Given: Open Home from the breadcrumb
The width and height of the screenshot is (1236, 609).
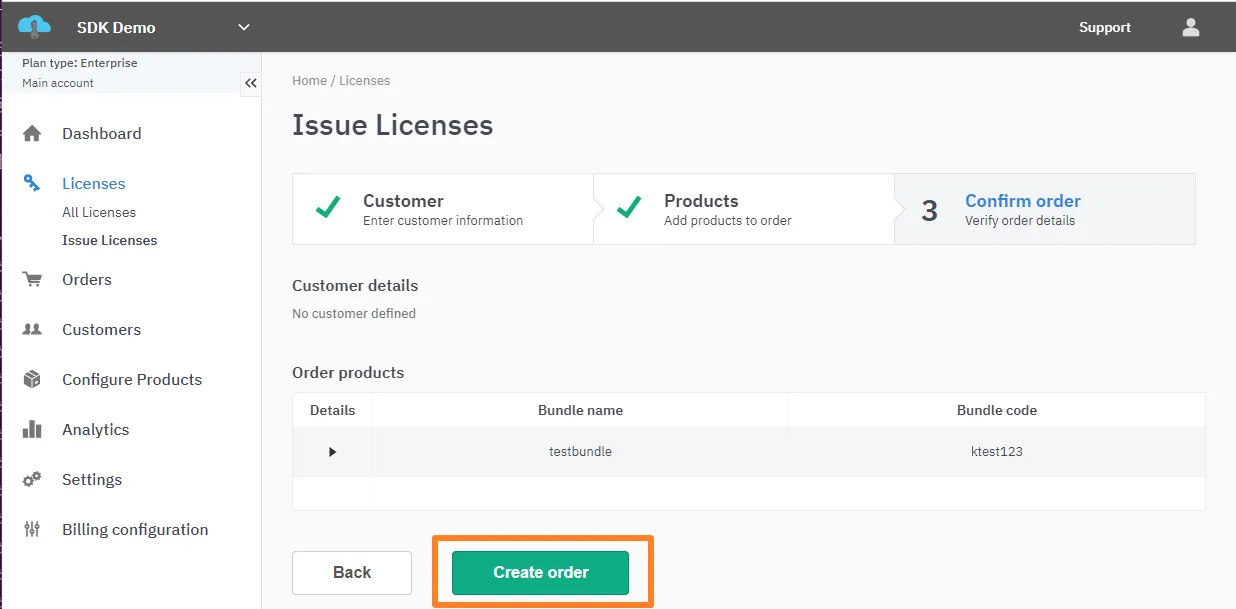Looking at the screenshot, I should coord(309,80).
